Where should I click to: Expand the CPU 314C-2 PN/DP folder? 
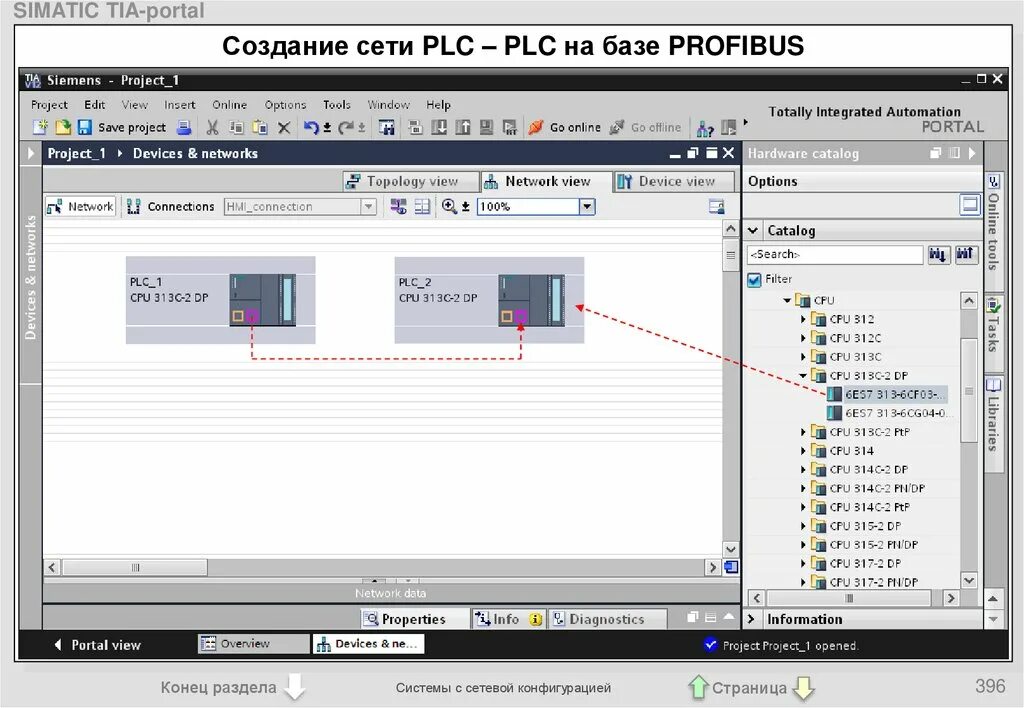(803, 489)
